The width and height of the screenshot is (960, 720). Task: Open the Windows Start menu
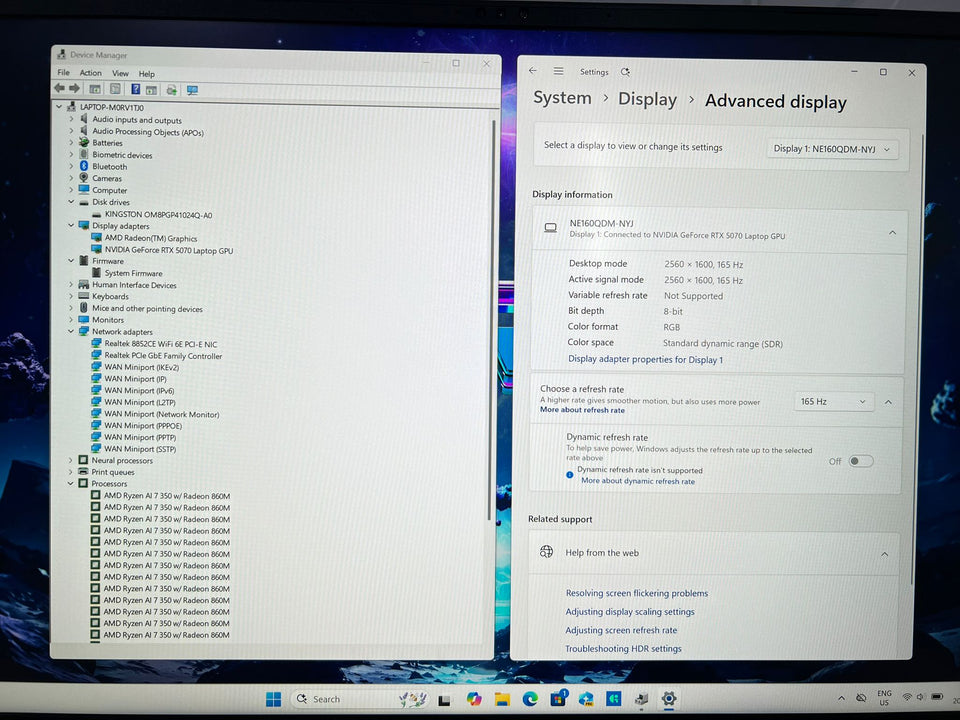(274, 699)
